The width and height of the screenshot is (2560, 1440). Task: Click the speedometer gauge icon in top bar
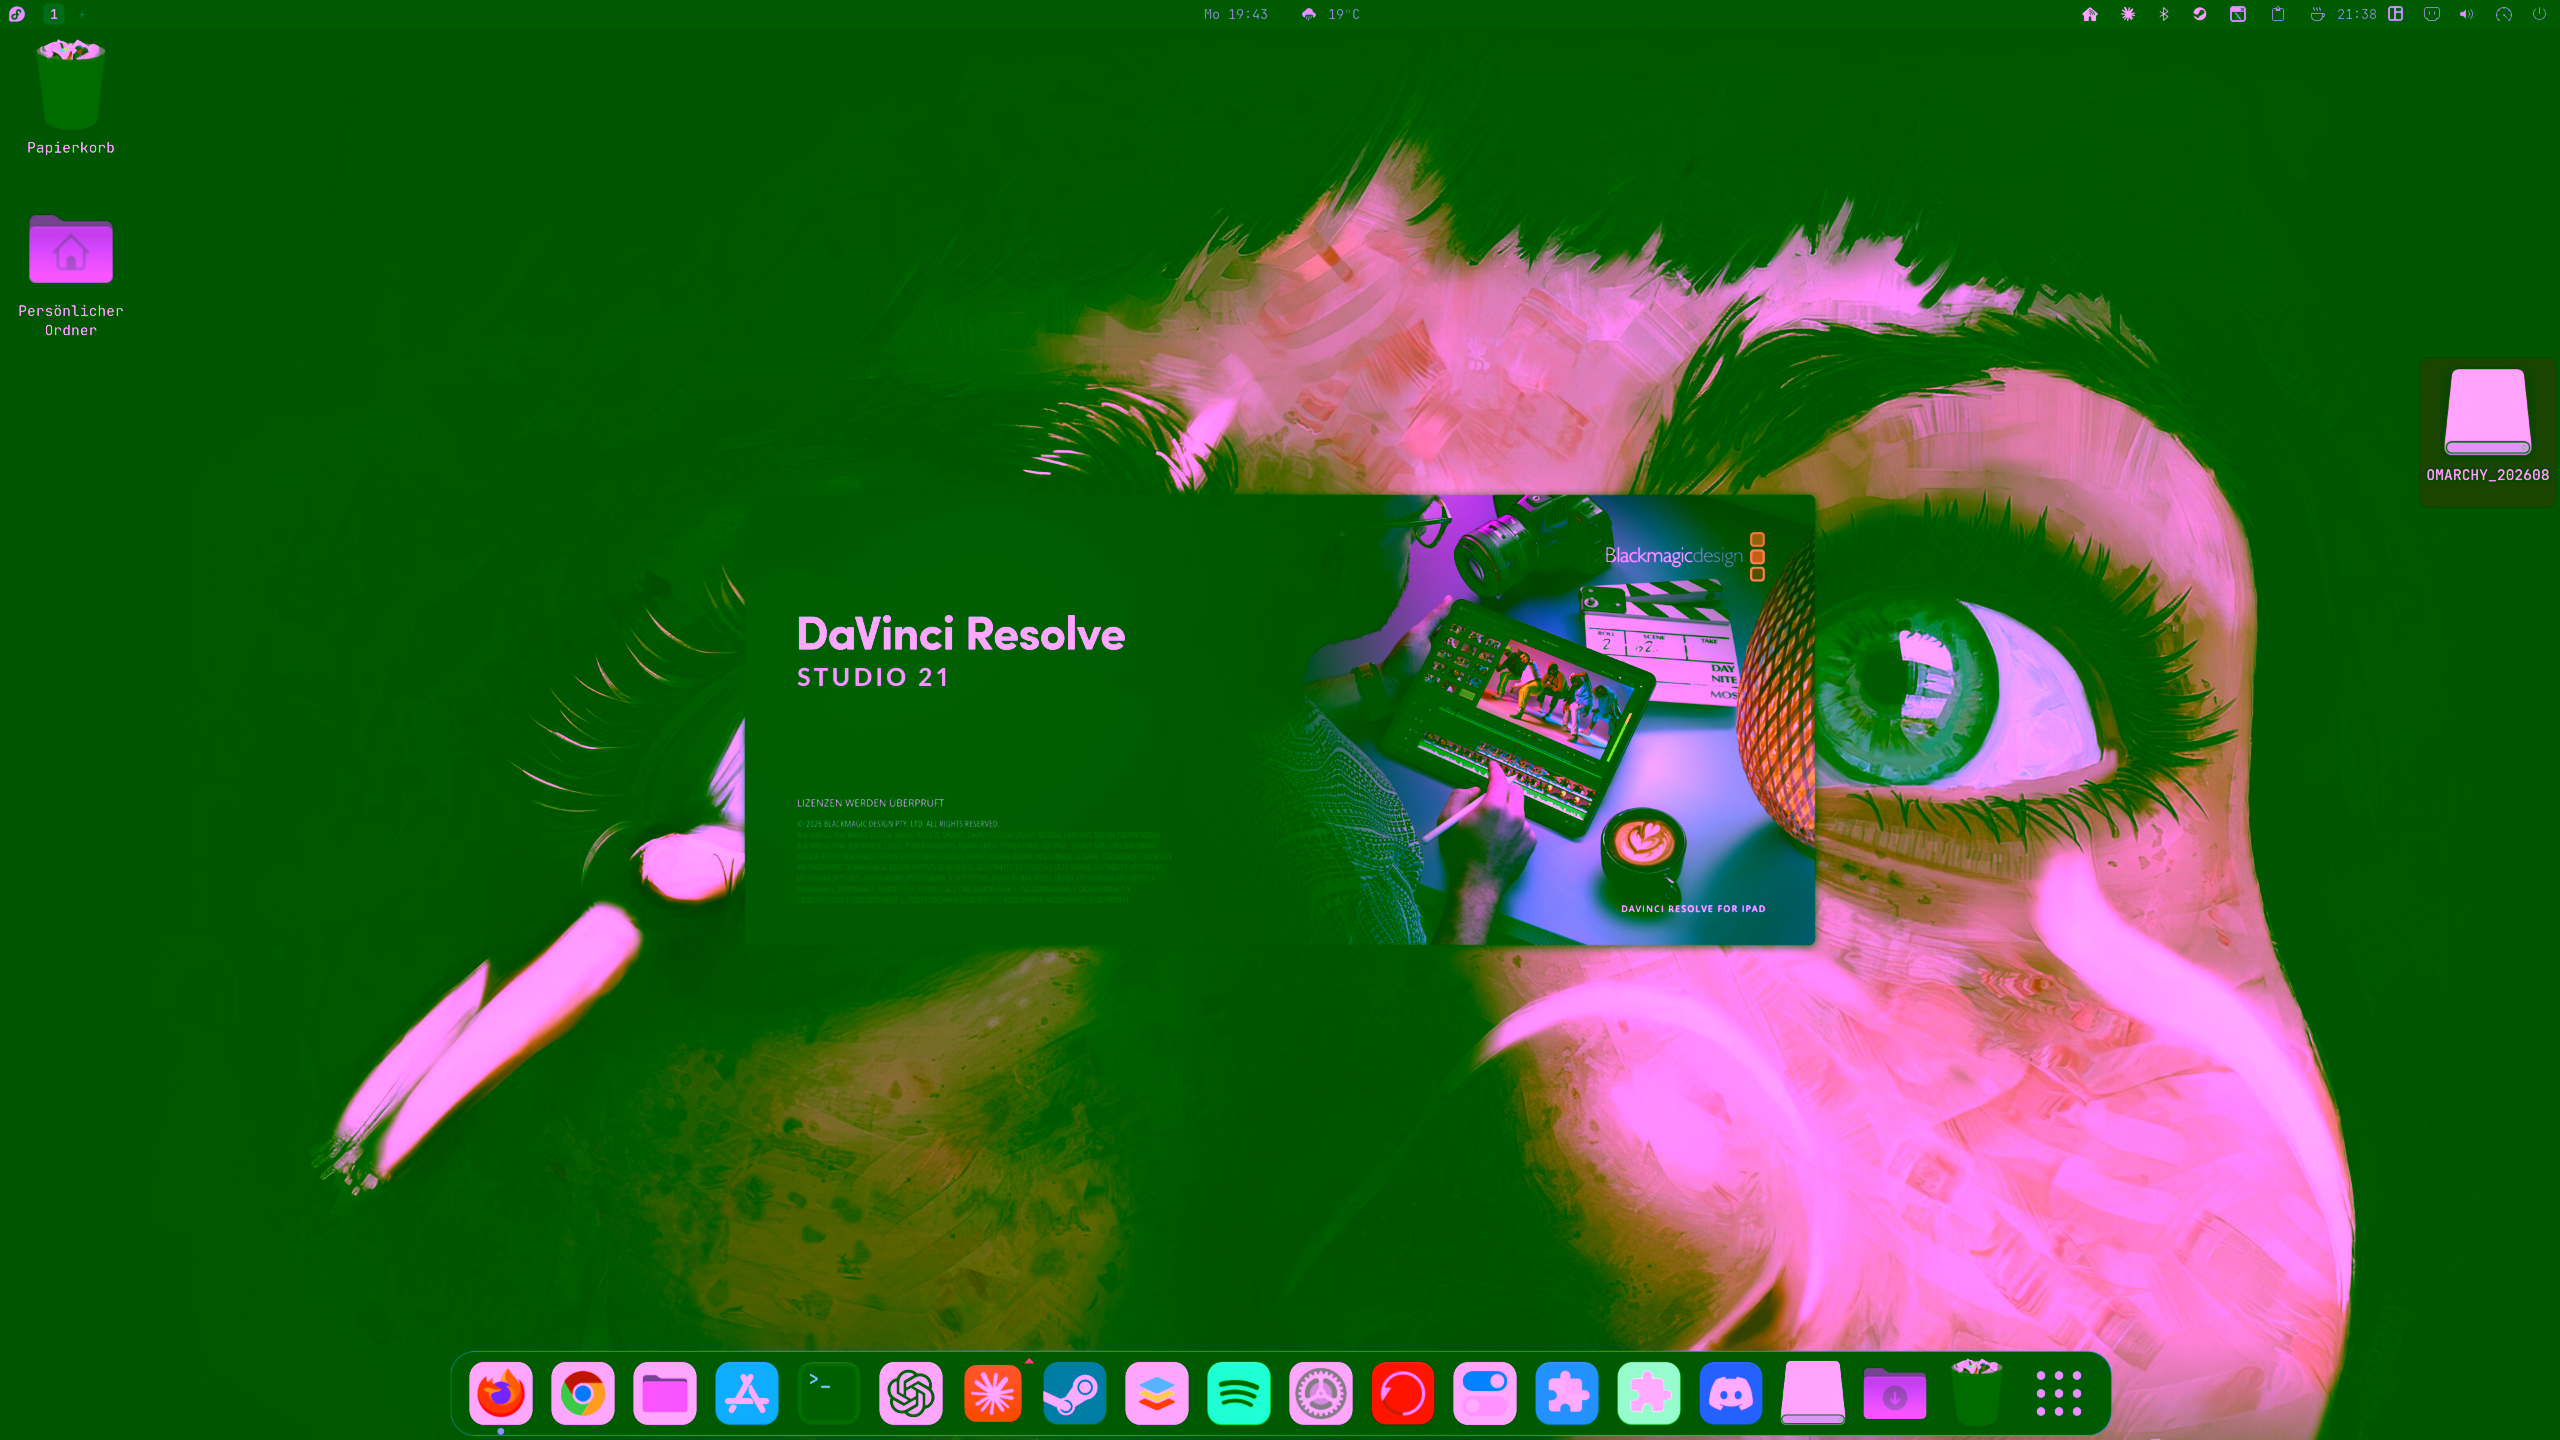pos(2504,14)
